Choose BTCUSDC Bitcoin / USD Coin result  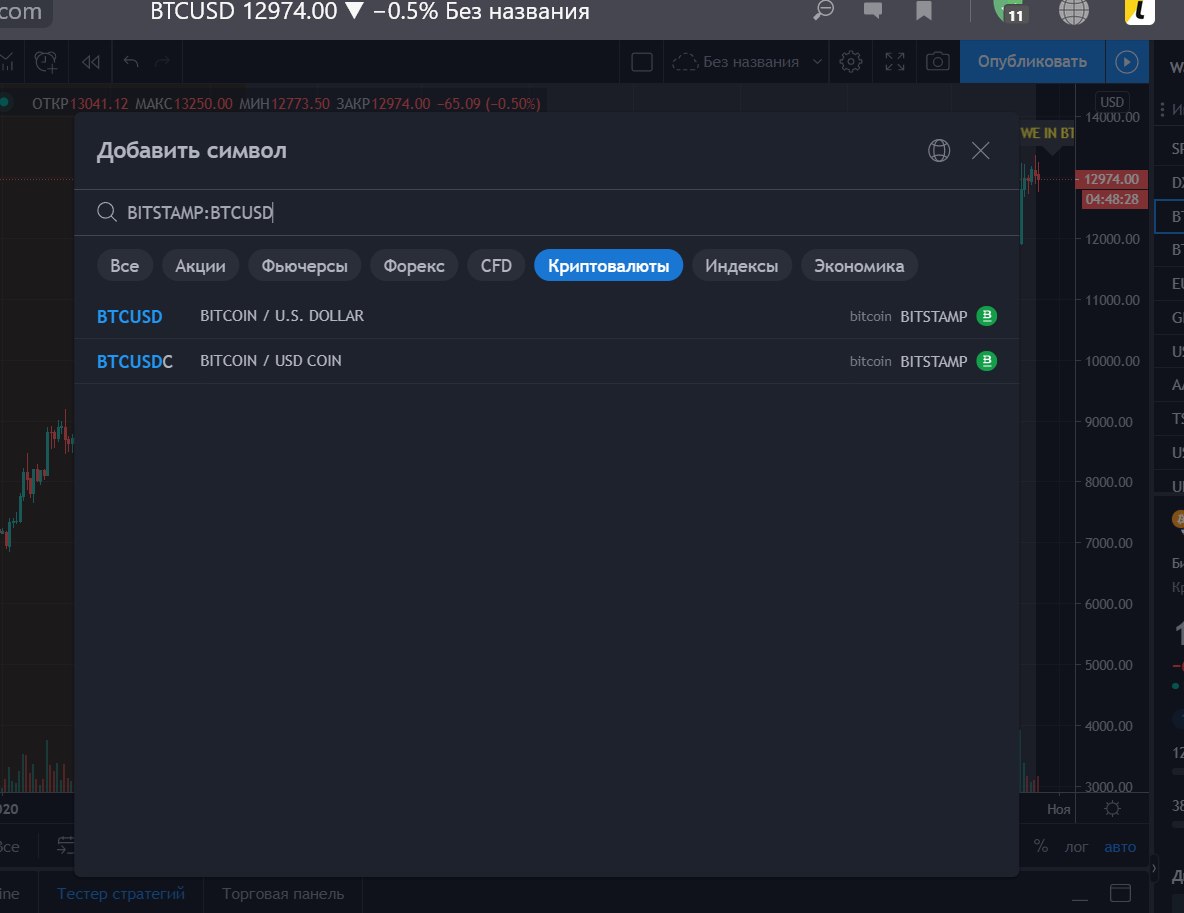coord(547,361)
